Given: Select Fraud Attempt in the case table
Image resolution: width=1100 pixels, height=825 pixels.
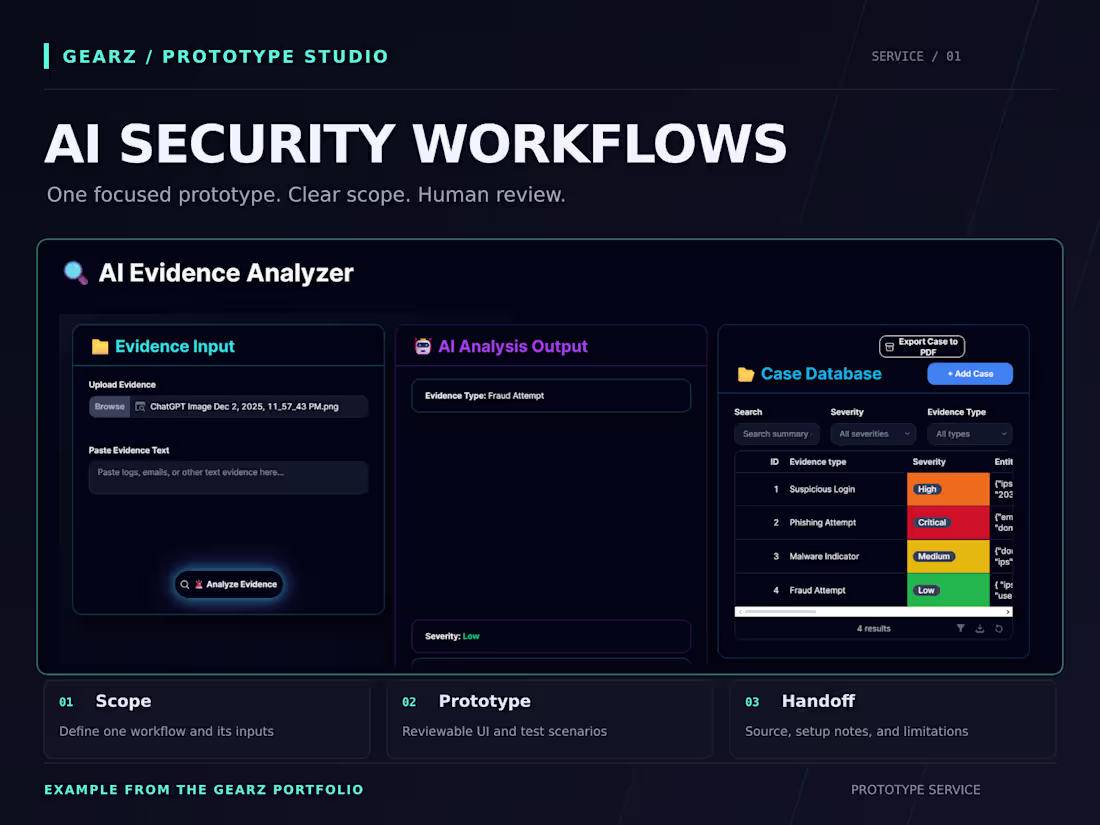Looking at the screenshot, I should pyautogui.click(x=873, y=590).
